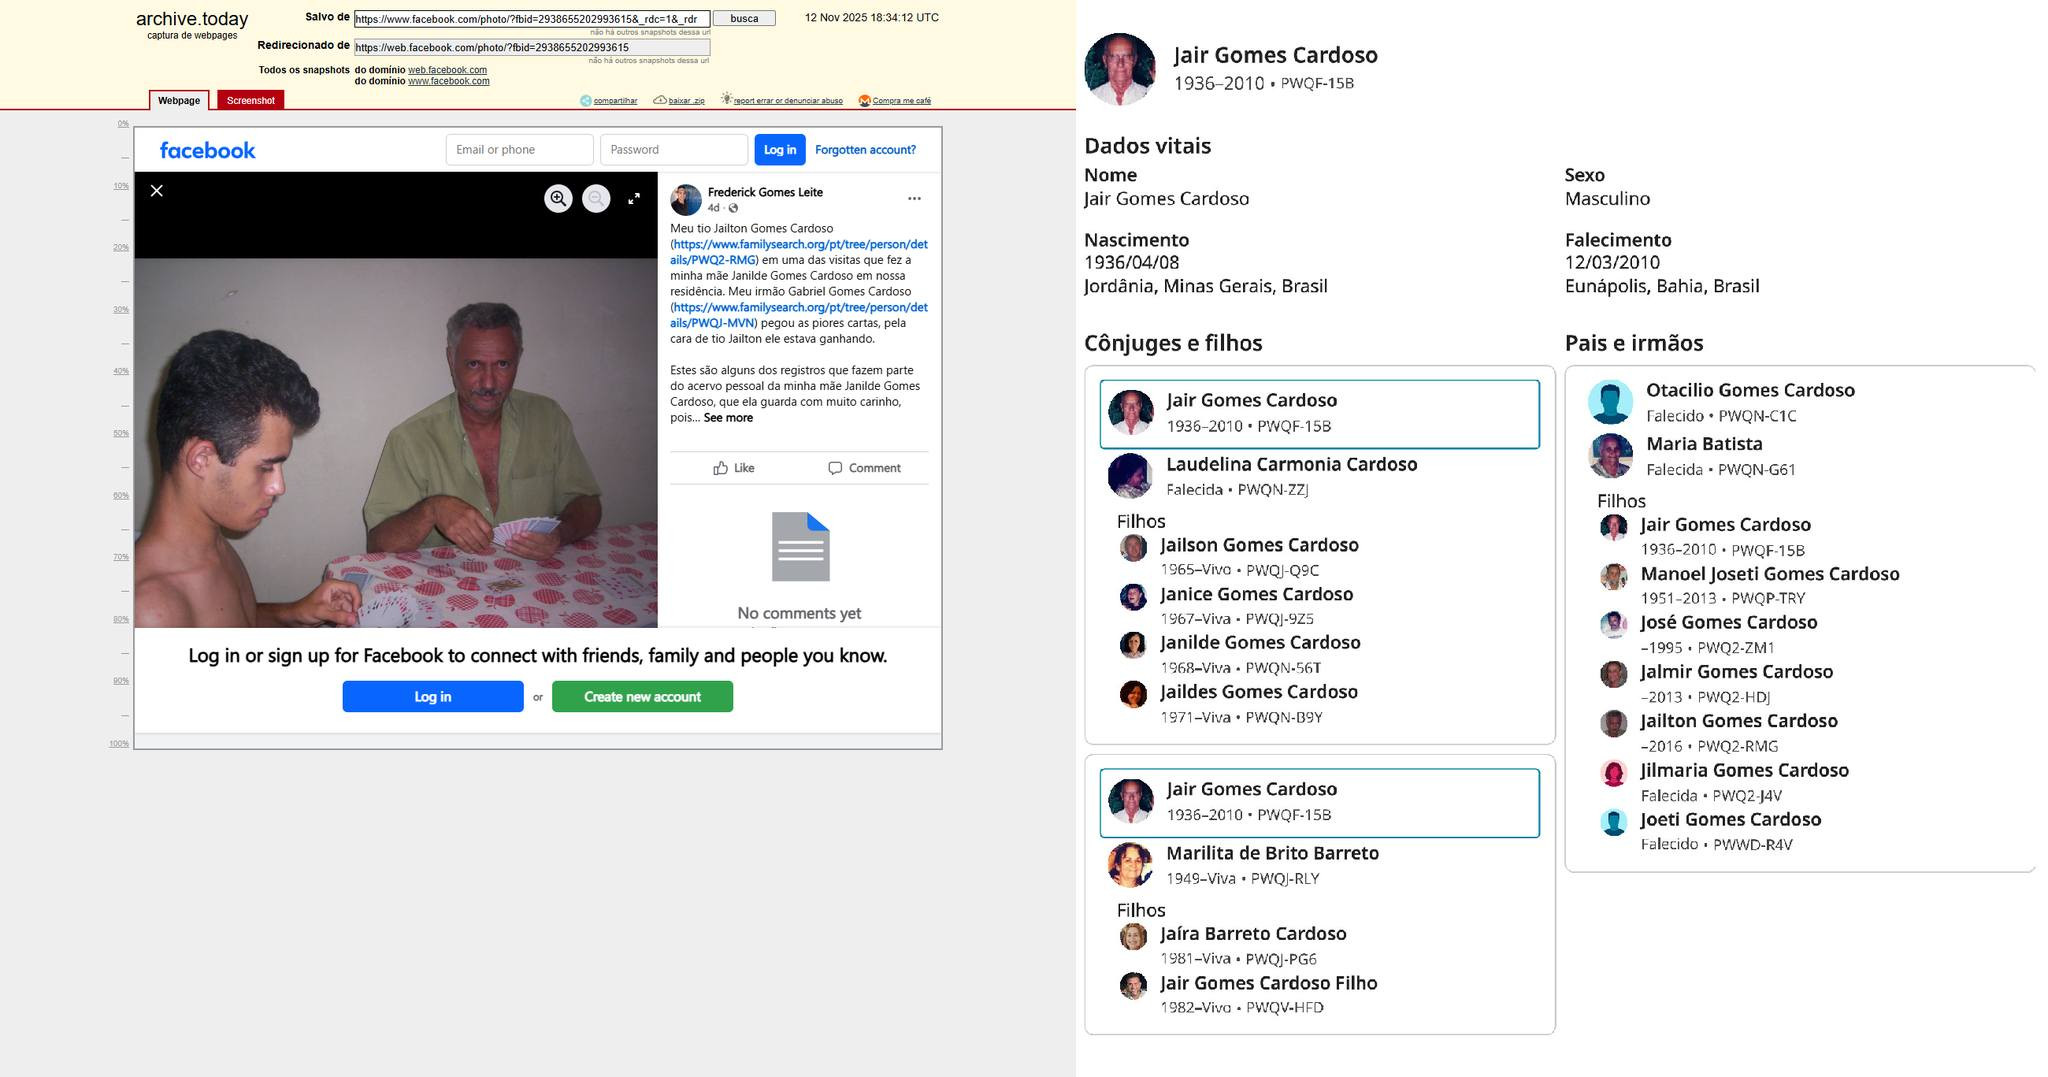
Task: Click the zoom in magnifier on photo
Action: pyautogui.click(x=558, y=199)
